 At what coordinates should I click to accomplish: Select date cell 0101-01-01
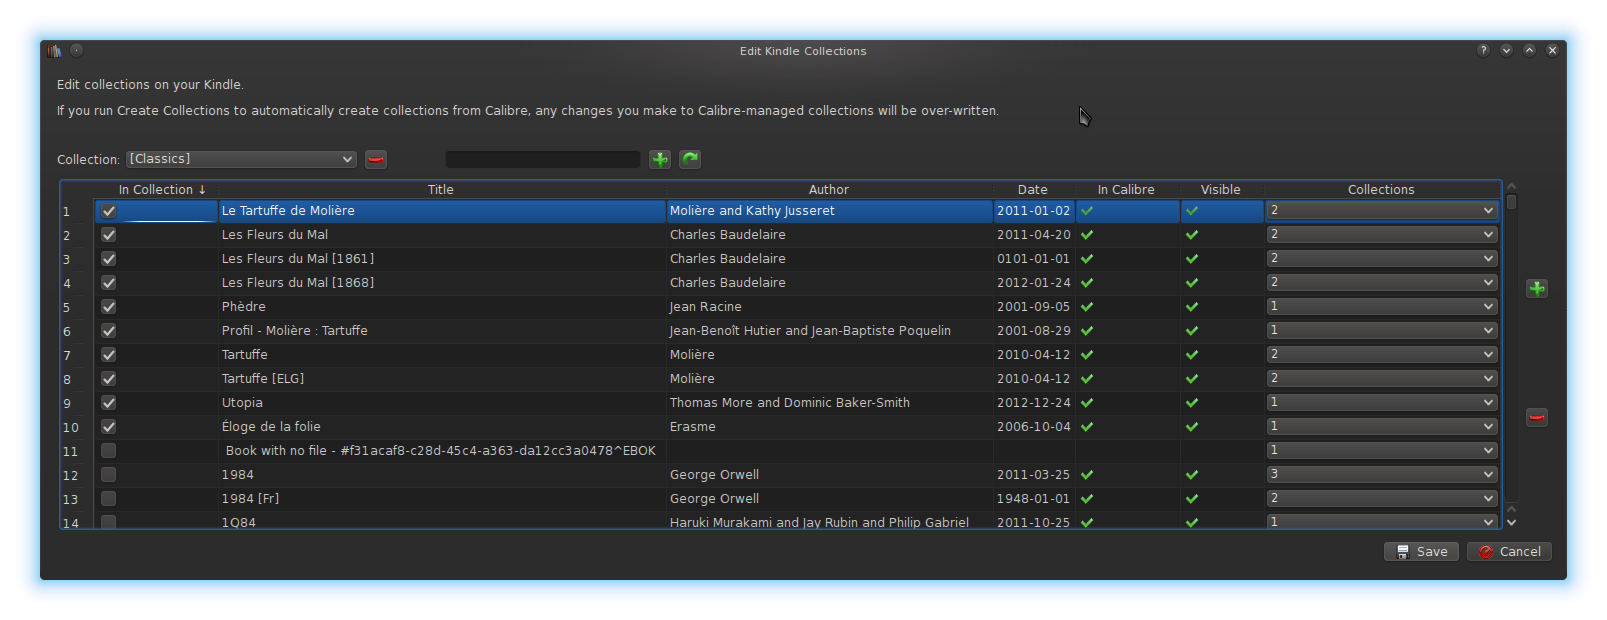pyautogui.click(x=1033, y=259)
